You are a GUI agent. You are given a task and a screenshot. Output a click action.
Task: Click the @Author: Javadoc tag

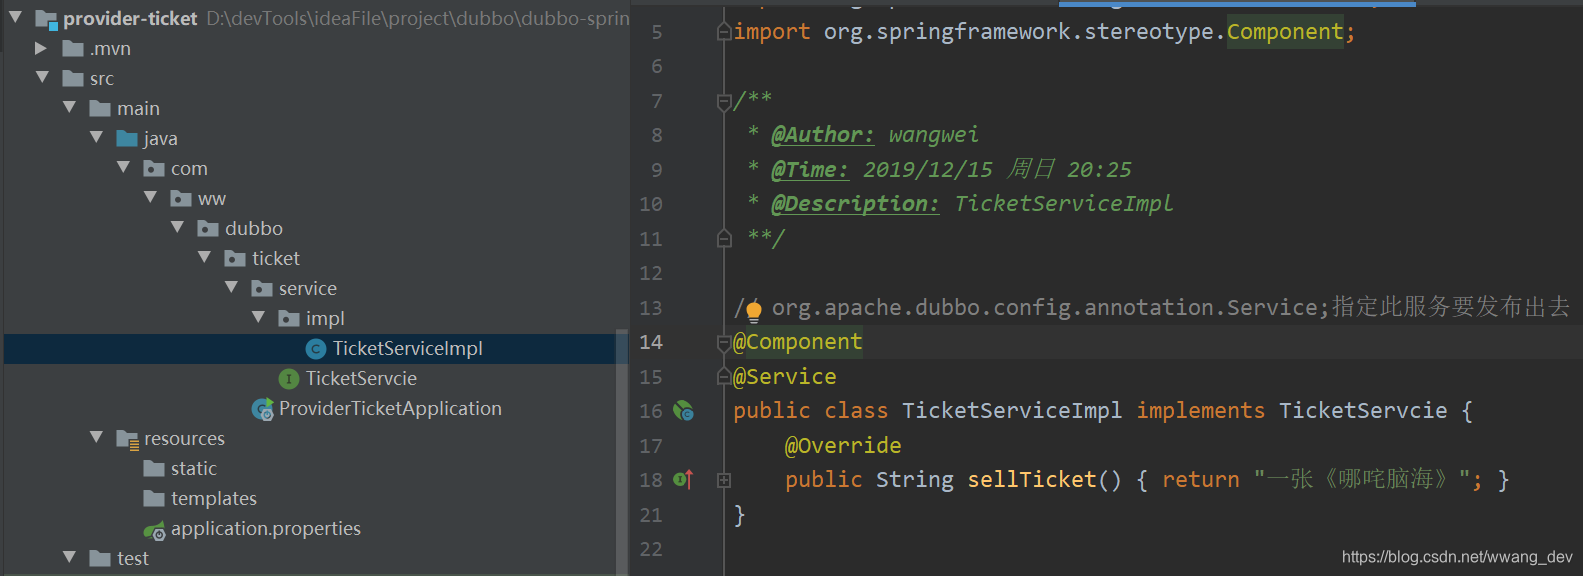(x=823, y=135)
